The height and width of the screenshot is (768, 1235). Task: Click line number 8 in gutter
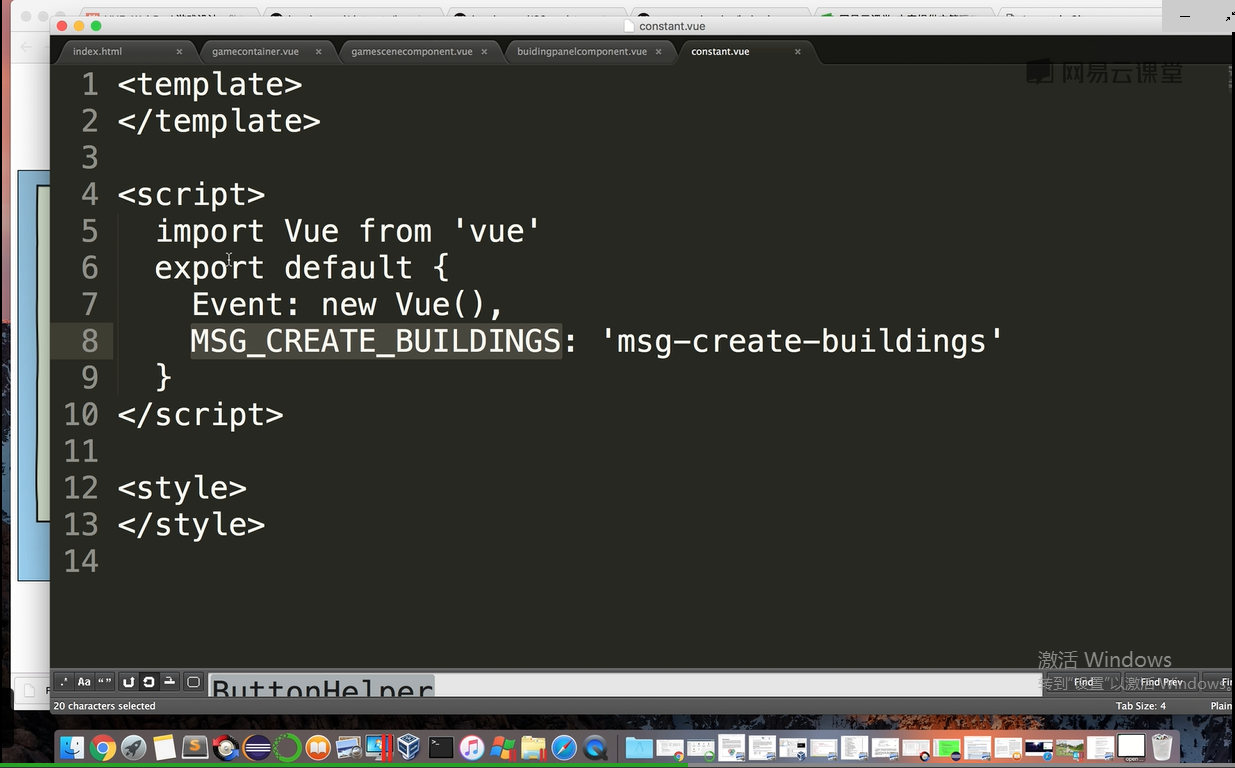click(x=89, y=341)
